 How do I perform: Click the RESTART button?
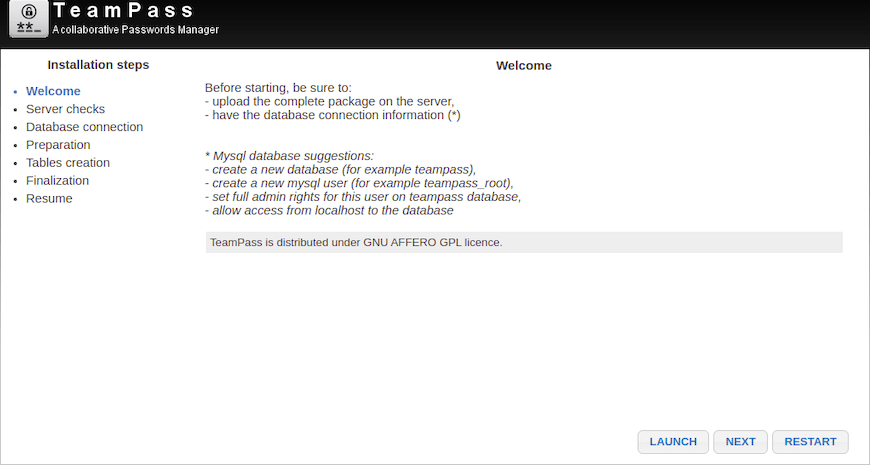(x=810, y=442)
